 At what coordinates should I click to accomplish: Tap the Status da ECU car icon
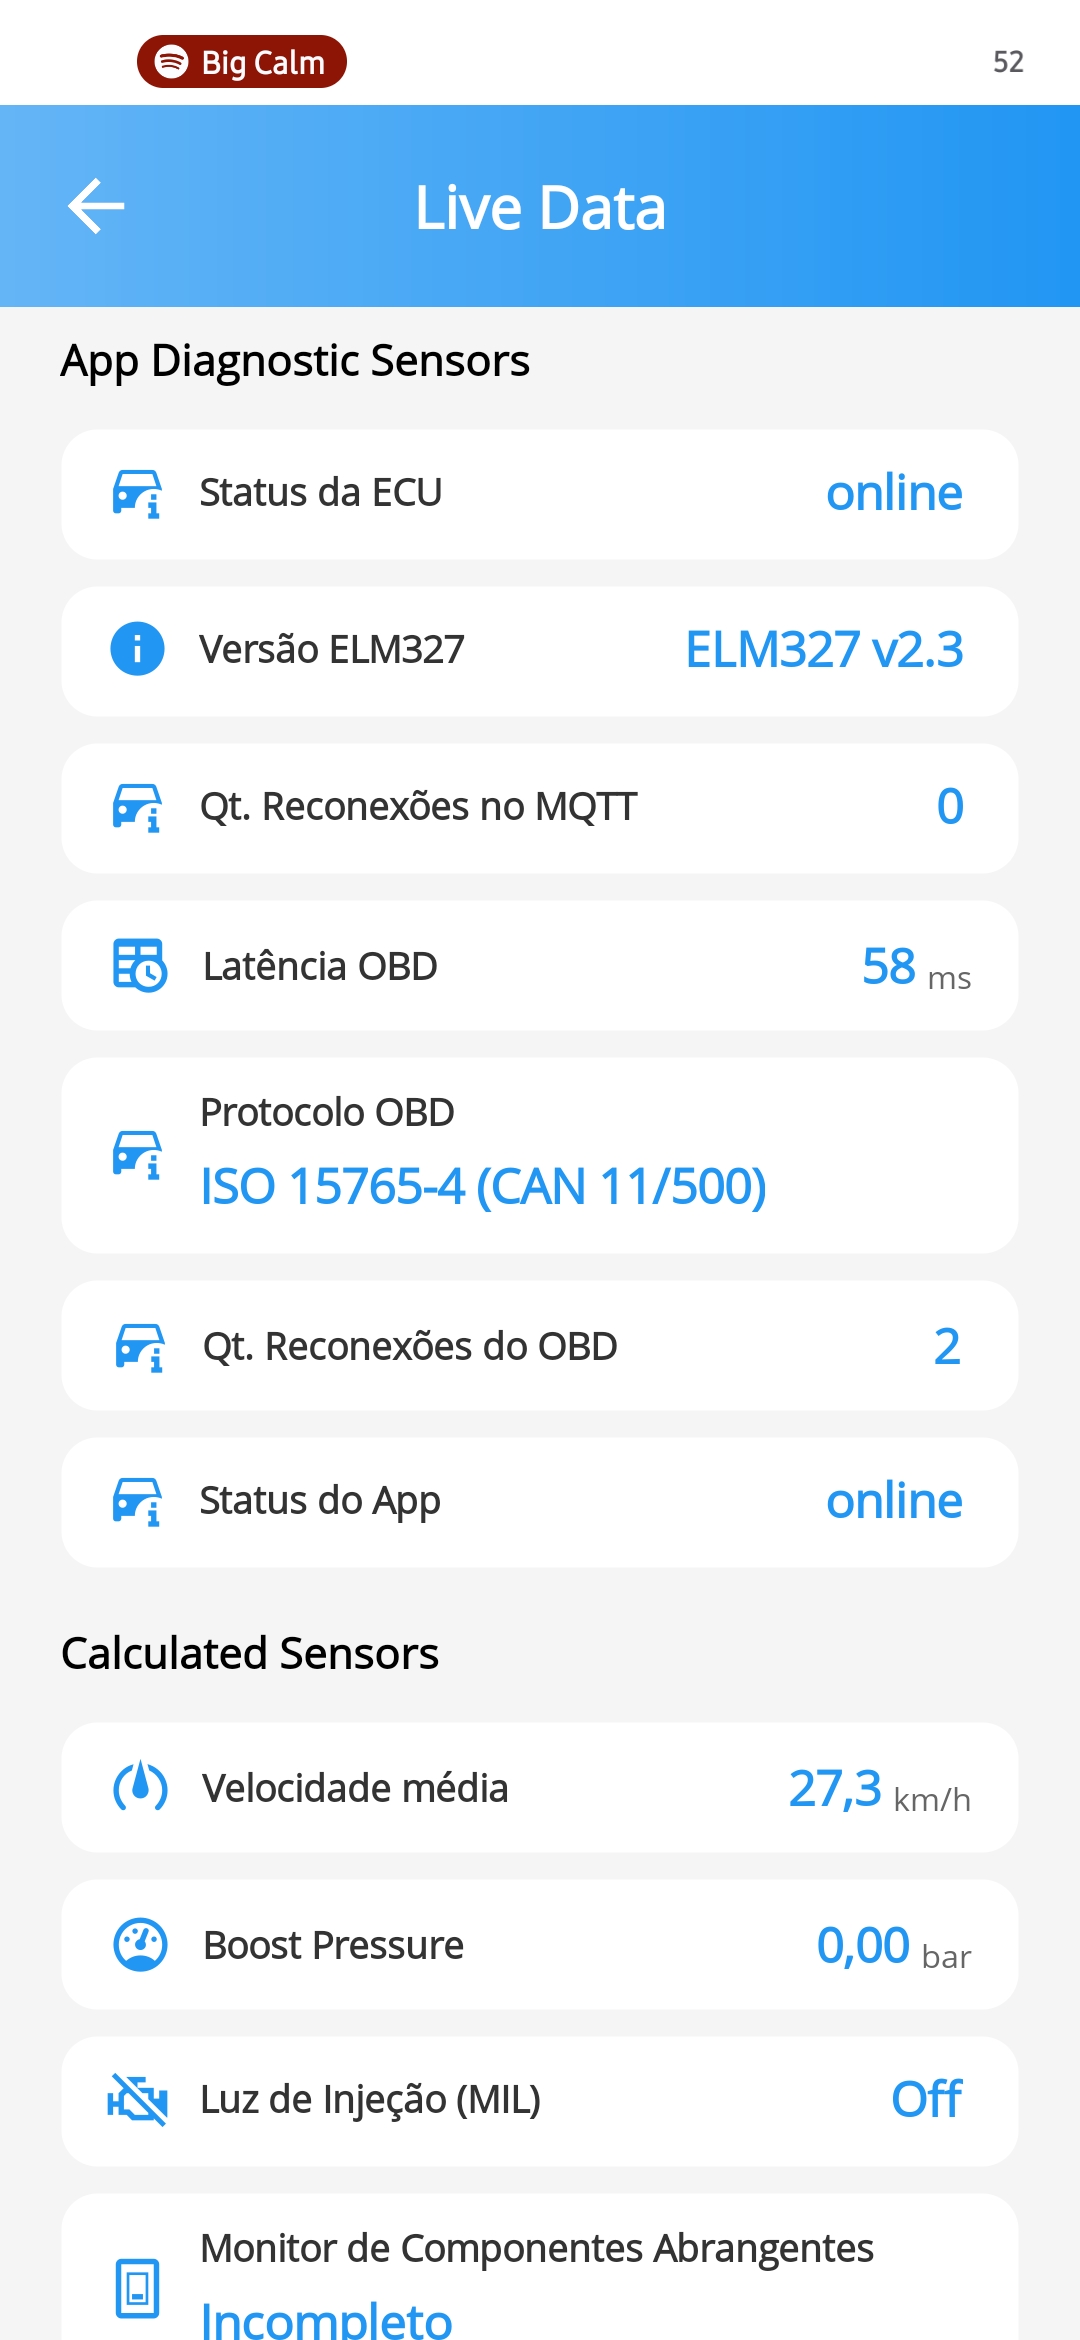coord(137,494)
